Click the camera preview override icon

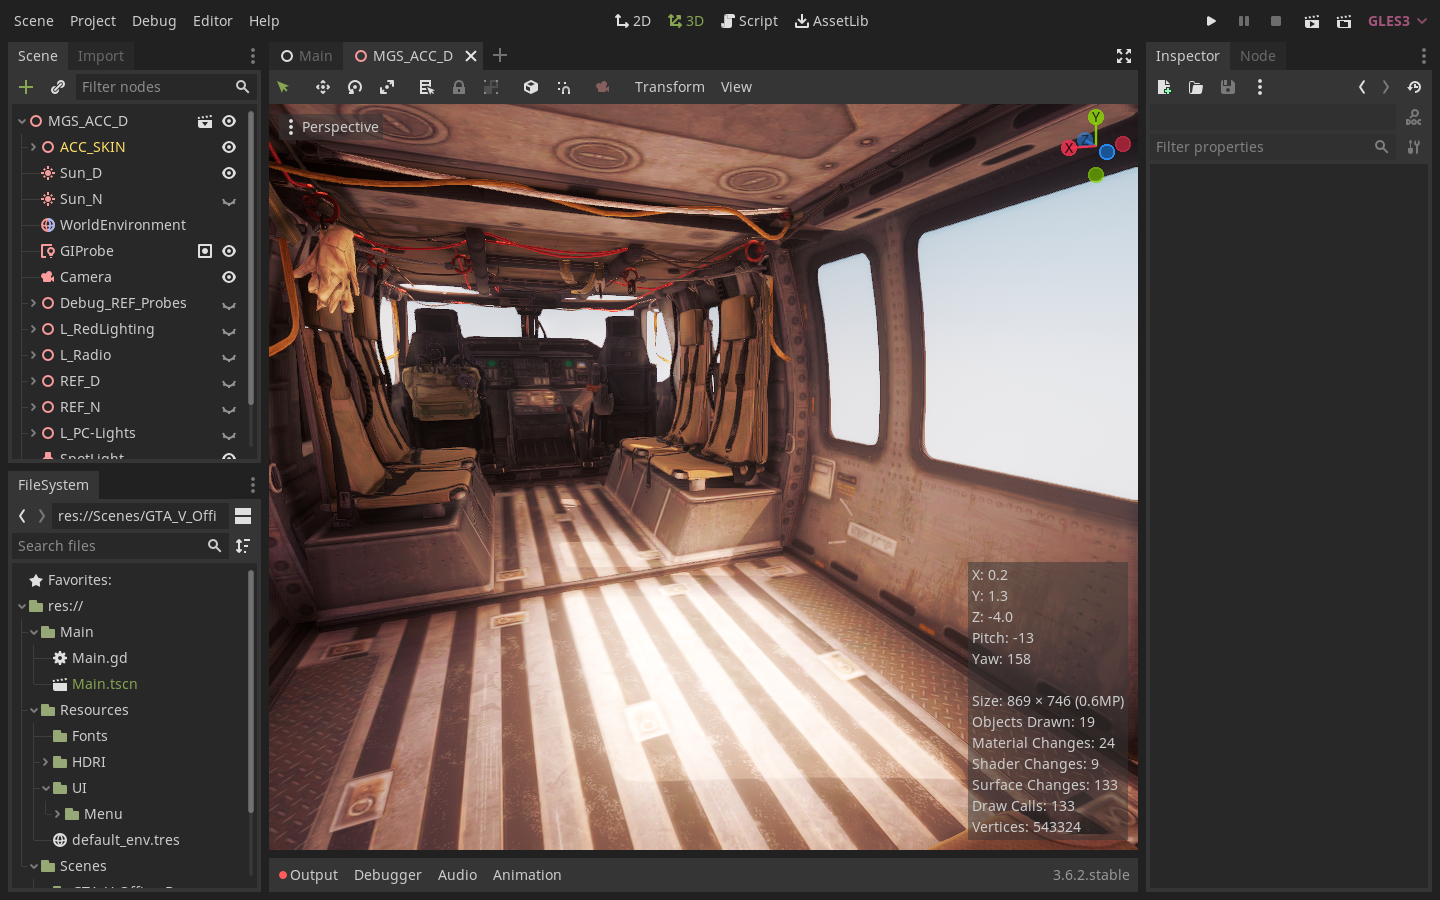click(603, 87)
